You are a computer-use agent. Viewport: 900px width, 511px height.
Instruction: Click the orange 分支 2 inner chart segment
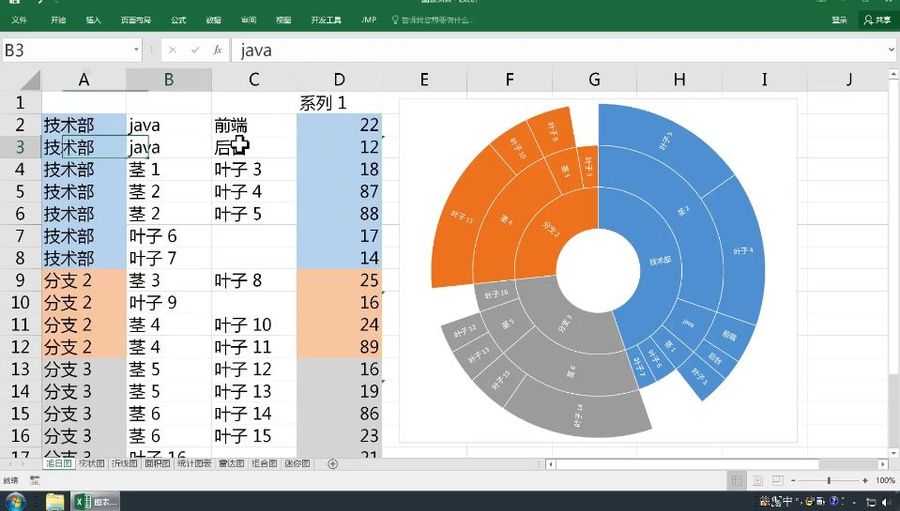click(554, 227)
